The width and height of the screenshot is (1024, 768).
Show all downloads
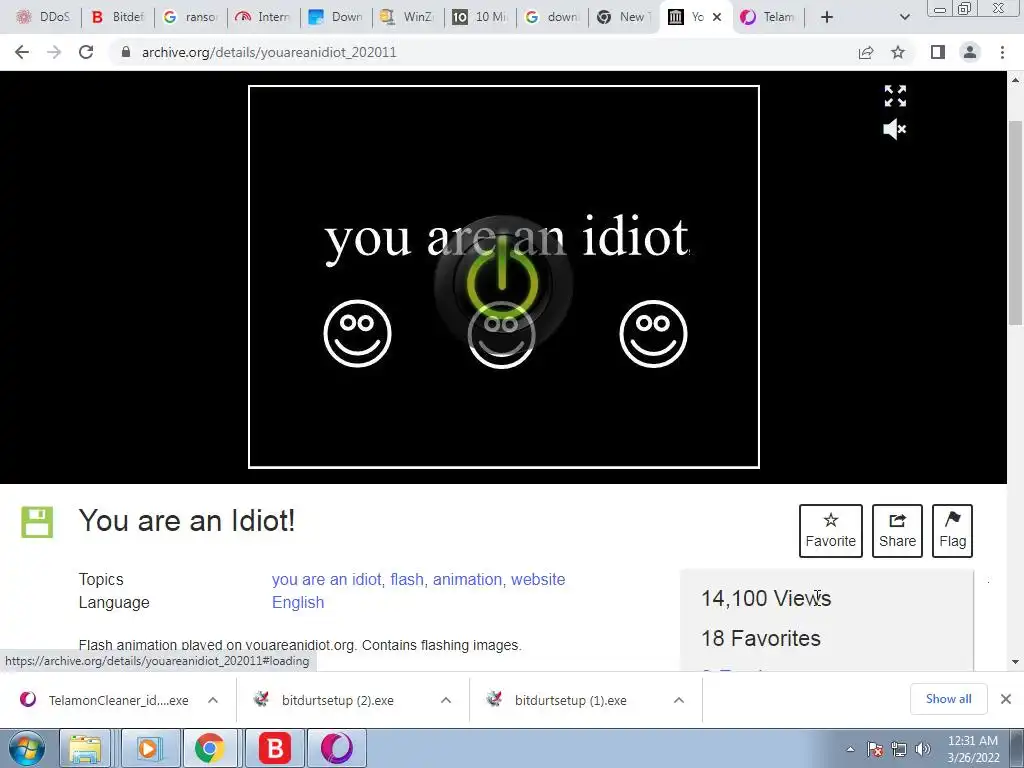click(x=948, y=699)
